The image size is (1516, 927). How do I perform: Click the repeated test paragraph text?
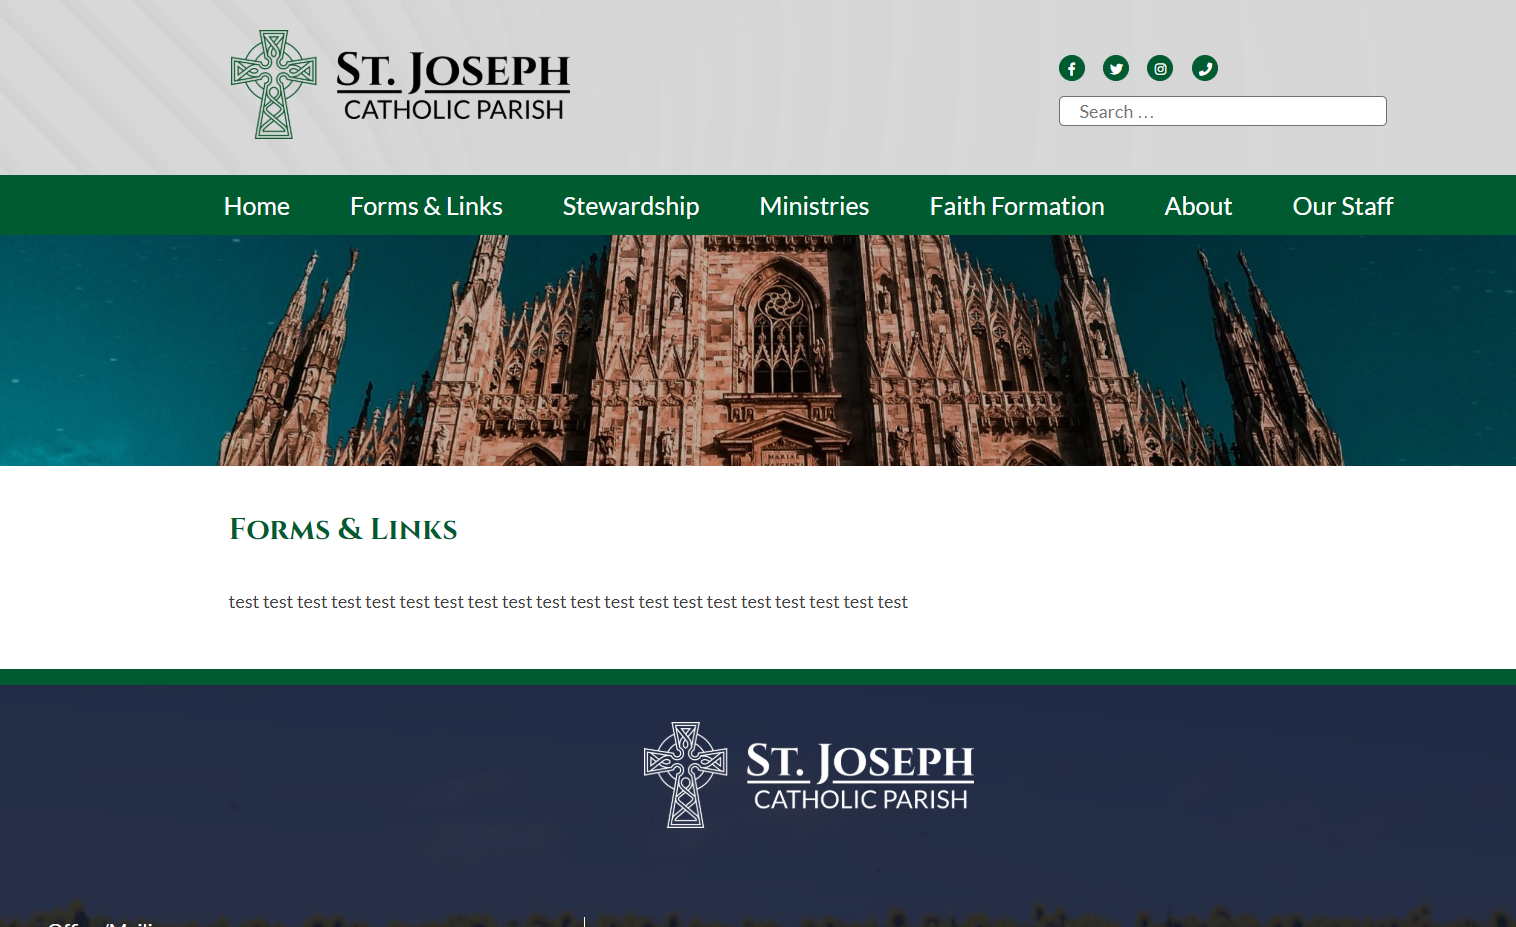click(568, 602)
